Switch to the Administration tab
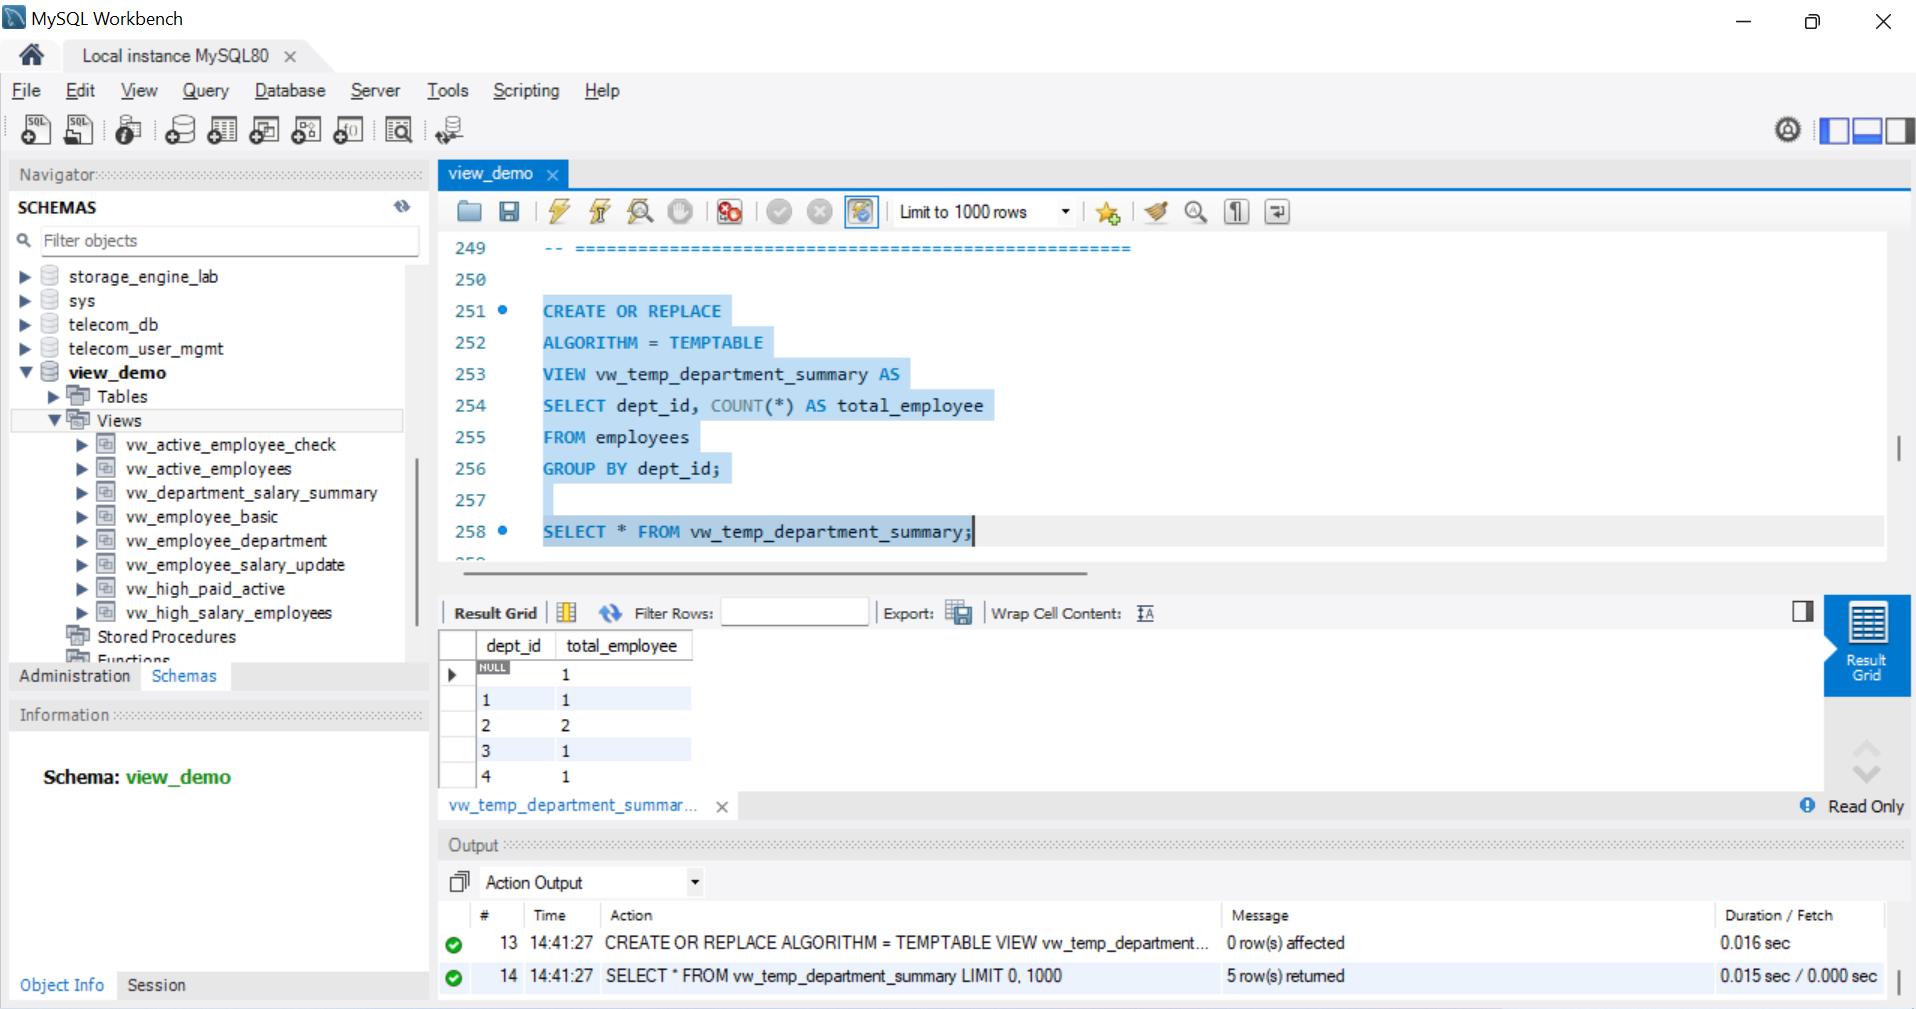 75,676
